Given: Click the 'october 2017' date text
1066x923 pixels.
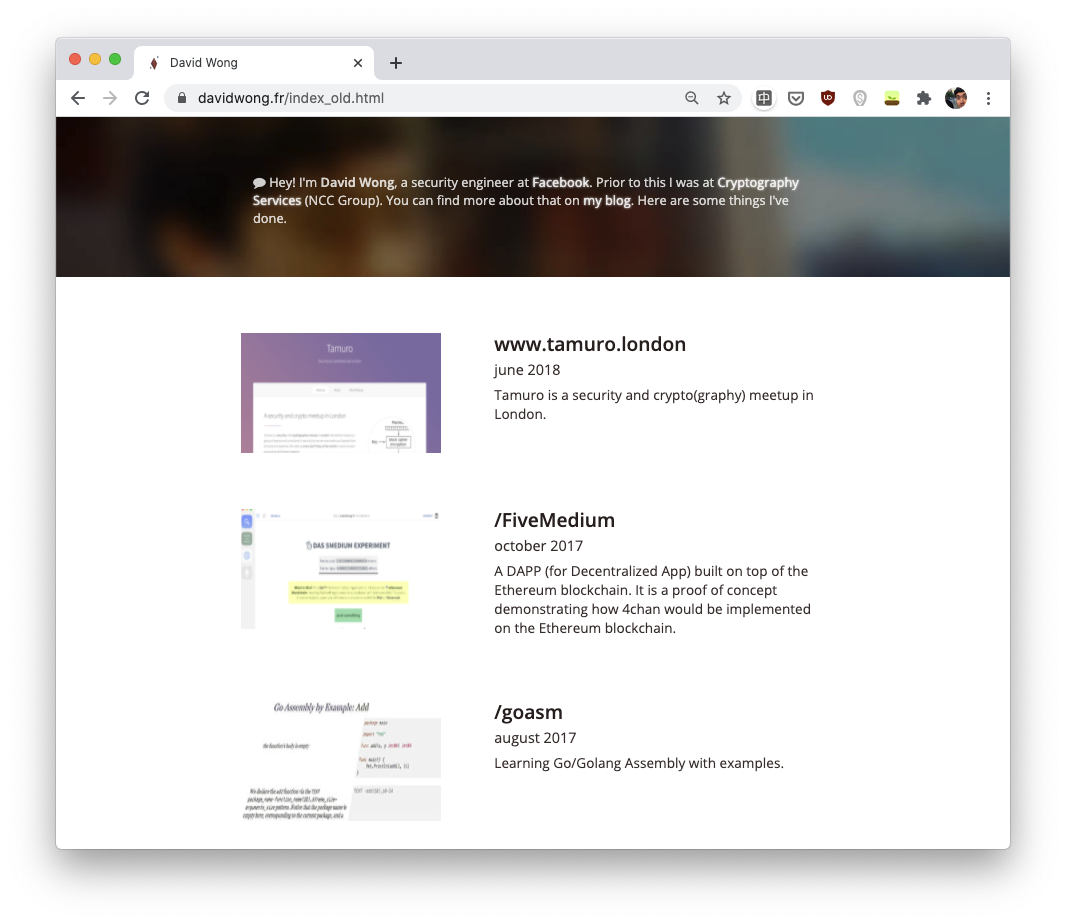Looking at the screenshot, I should point(538,546).
